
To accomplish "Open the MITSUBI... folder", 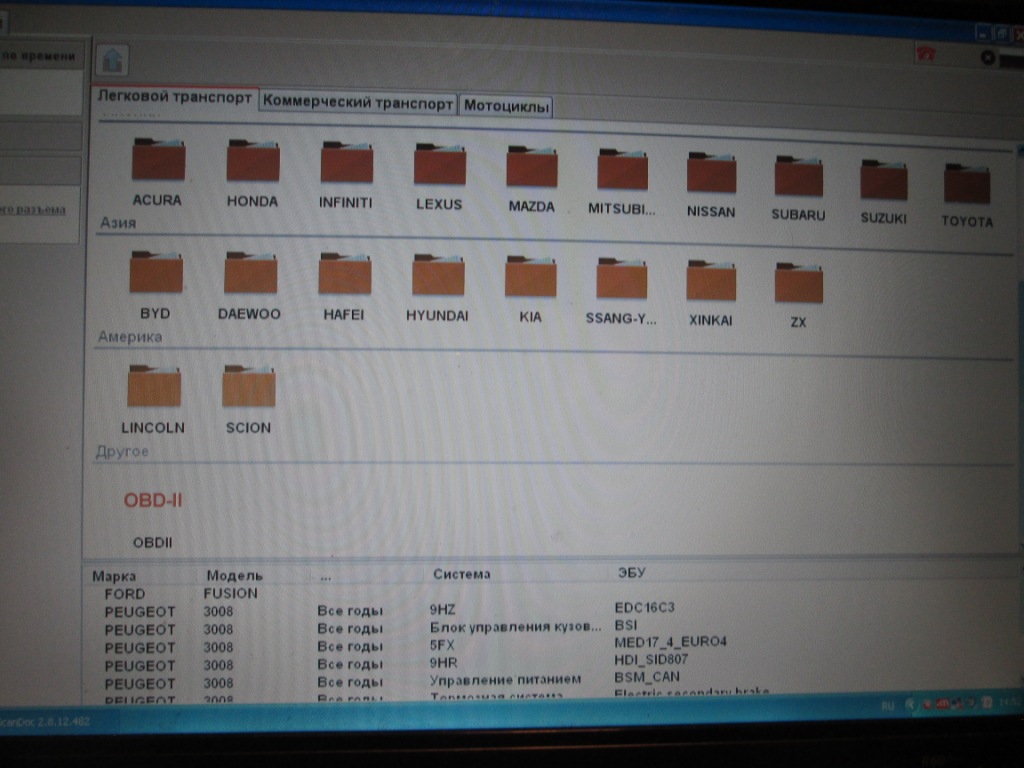I will pyautogui.click(x=621, y=182).
